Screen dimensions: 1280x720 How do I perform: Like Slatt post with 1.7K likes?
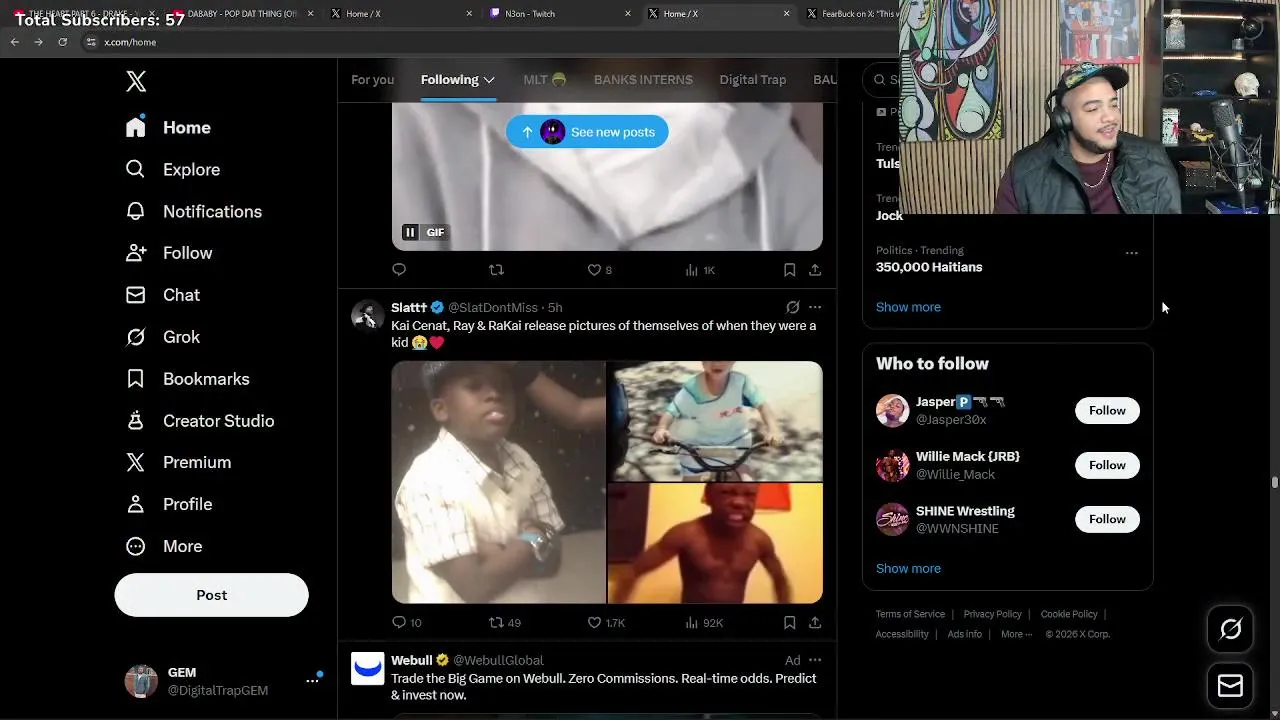pyautogui.click(x=605, y=622)
